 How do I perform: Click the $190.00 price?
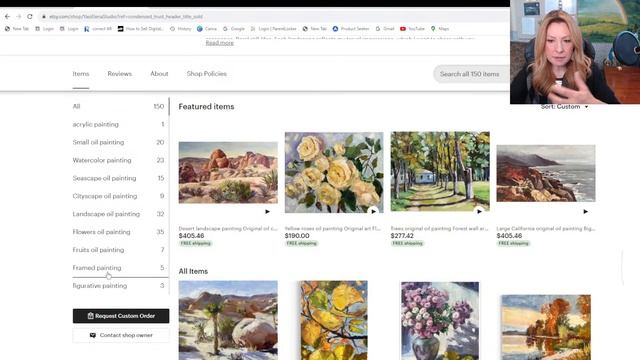pos(297,236)
